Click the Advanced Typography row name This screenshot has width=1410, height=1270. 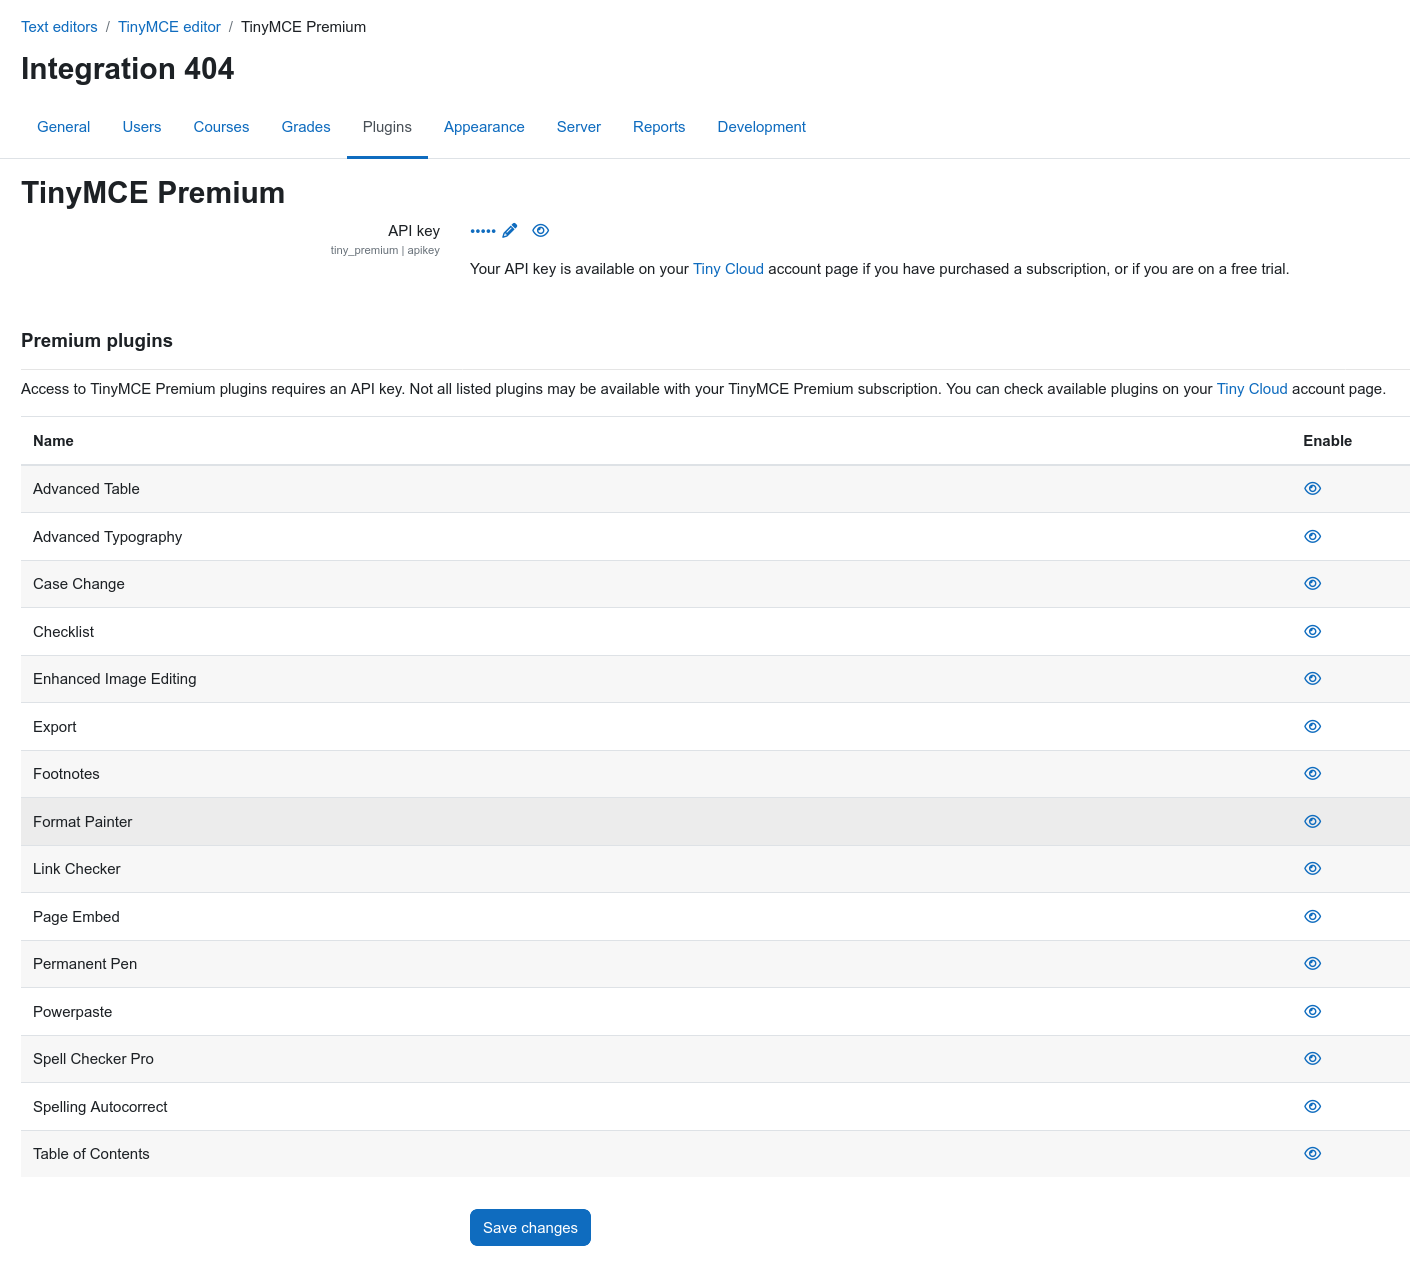click(107, 537)
